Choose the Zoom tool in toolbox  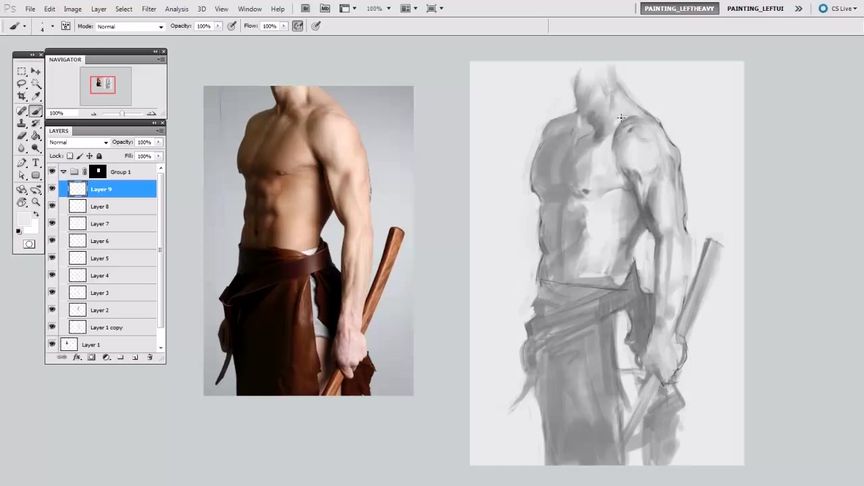35,201
